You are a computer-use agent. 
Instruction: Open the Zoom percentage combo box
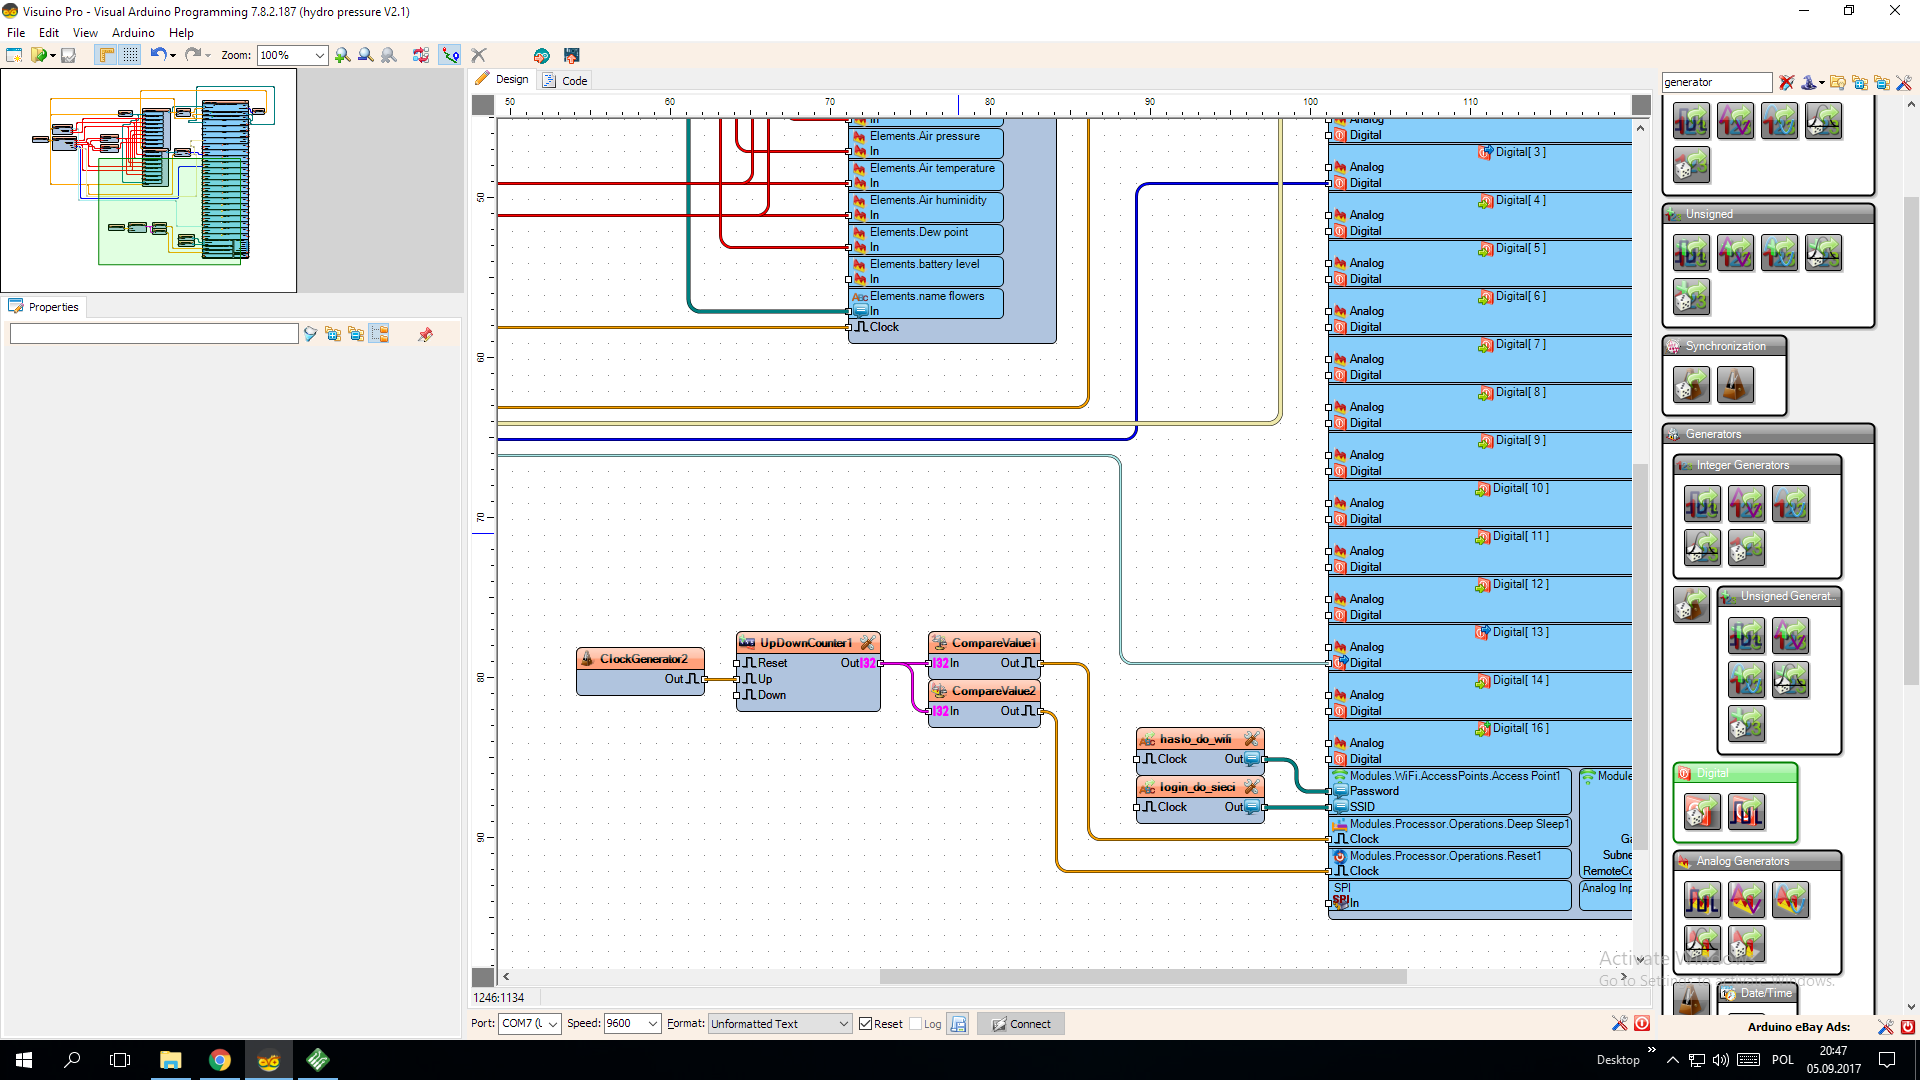pos(292,55)
